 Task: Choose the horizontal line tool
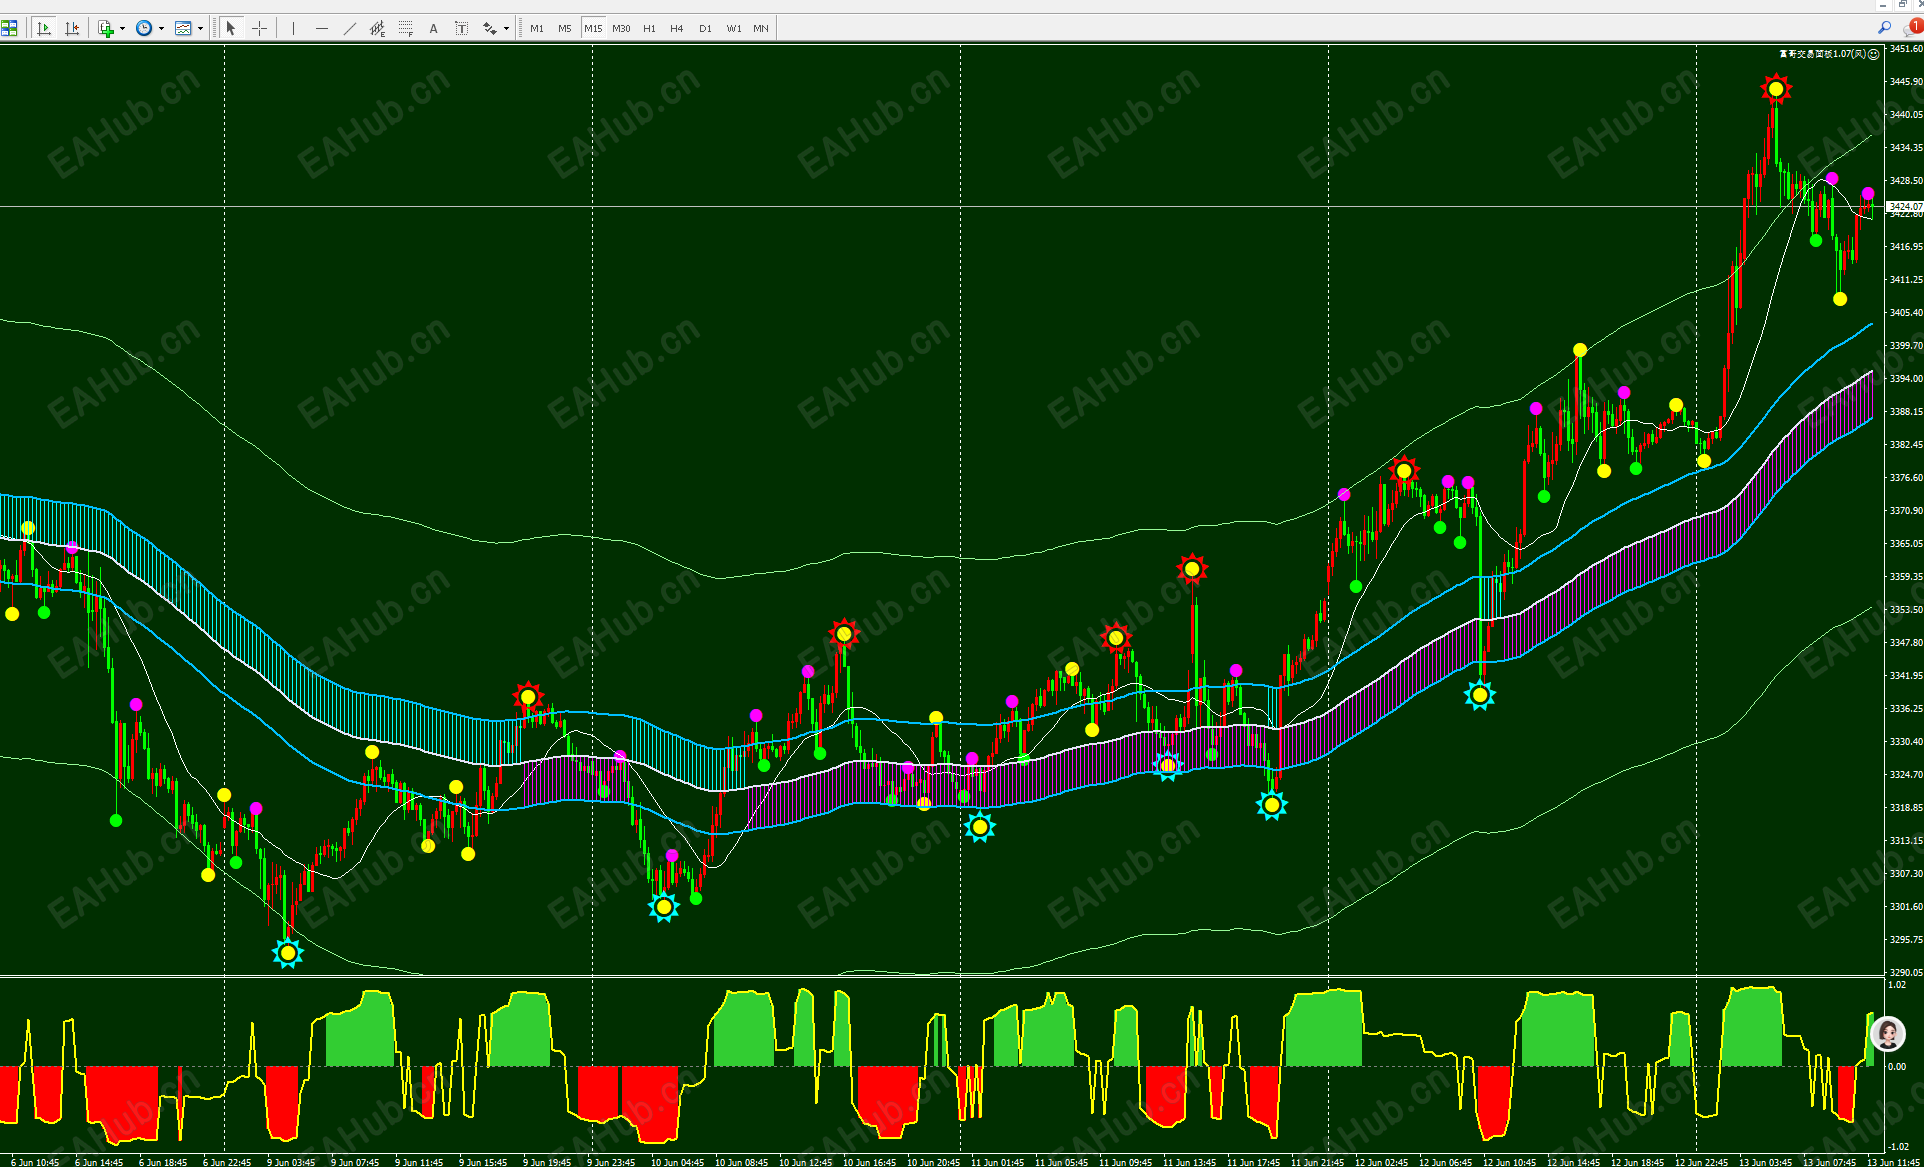[x=321, y=28]
